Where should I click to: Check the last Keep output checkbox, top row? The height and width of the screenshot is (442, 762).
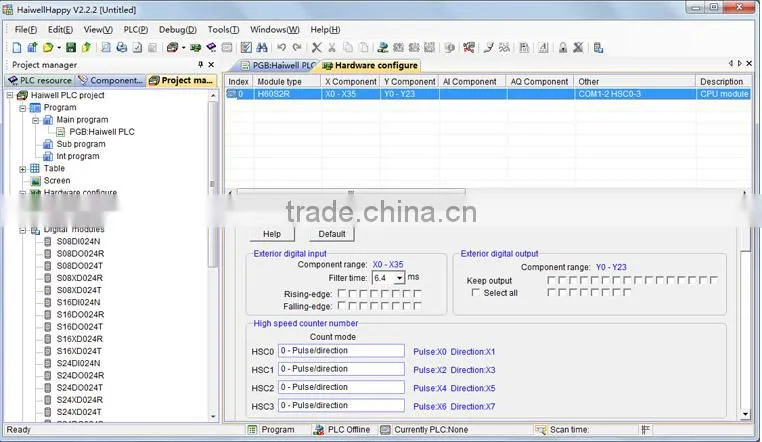pos(713,280)
